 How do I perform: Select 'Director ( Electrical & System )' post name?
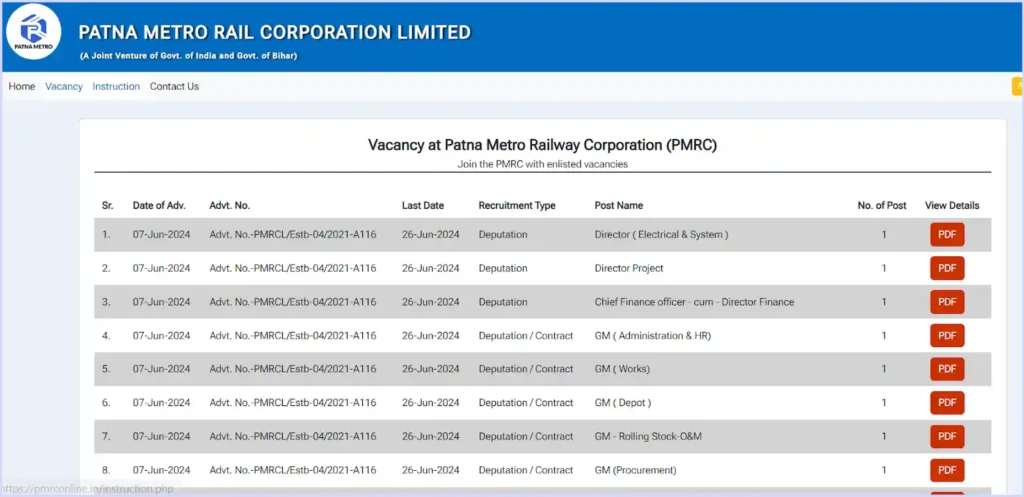click(661, 234)
